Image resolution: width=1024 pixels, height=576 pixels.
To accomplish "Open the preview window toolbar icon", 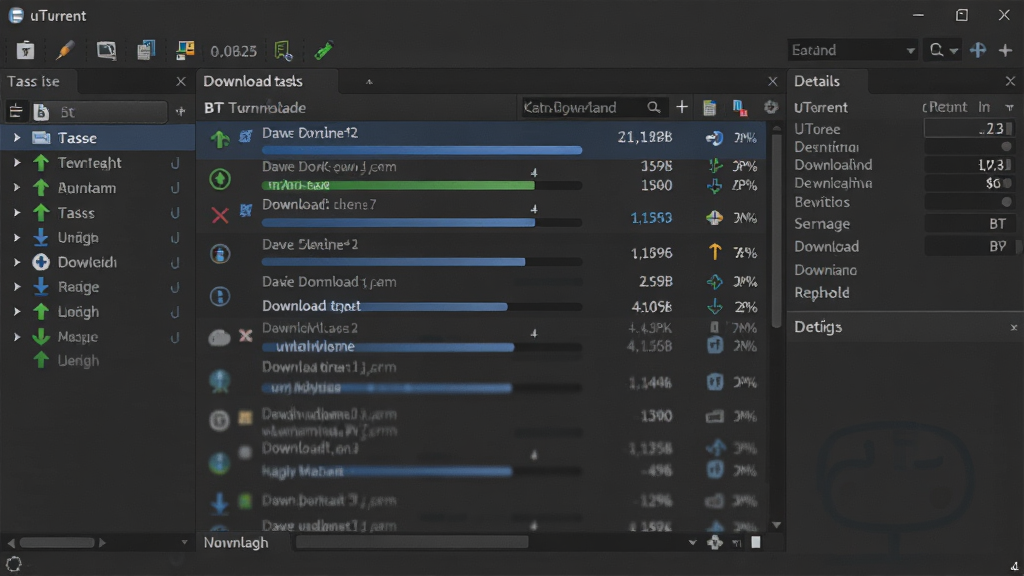I will point(106,50).
